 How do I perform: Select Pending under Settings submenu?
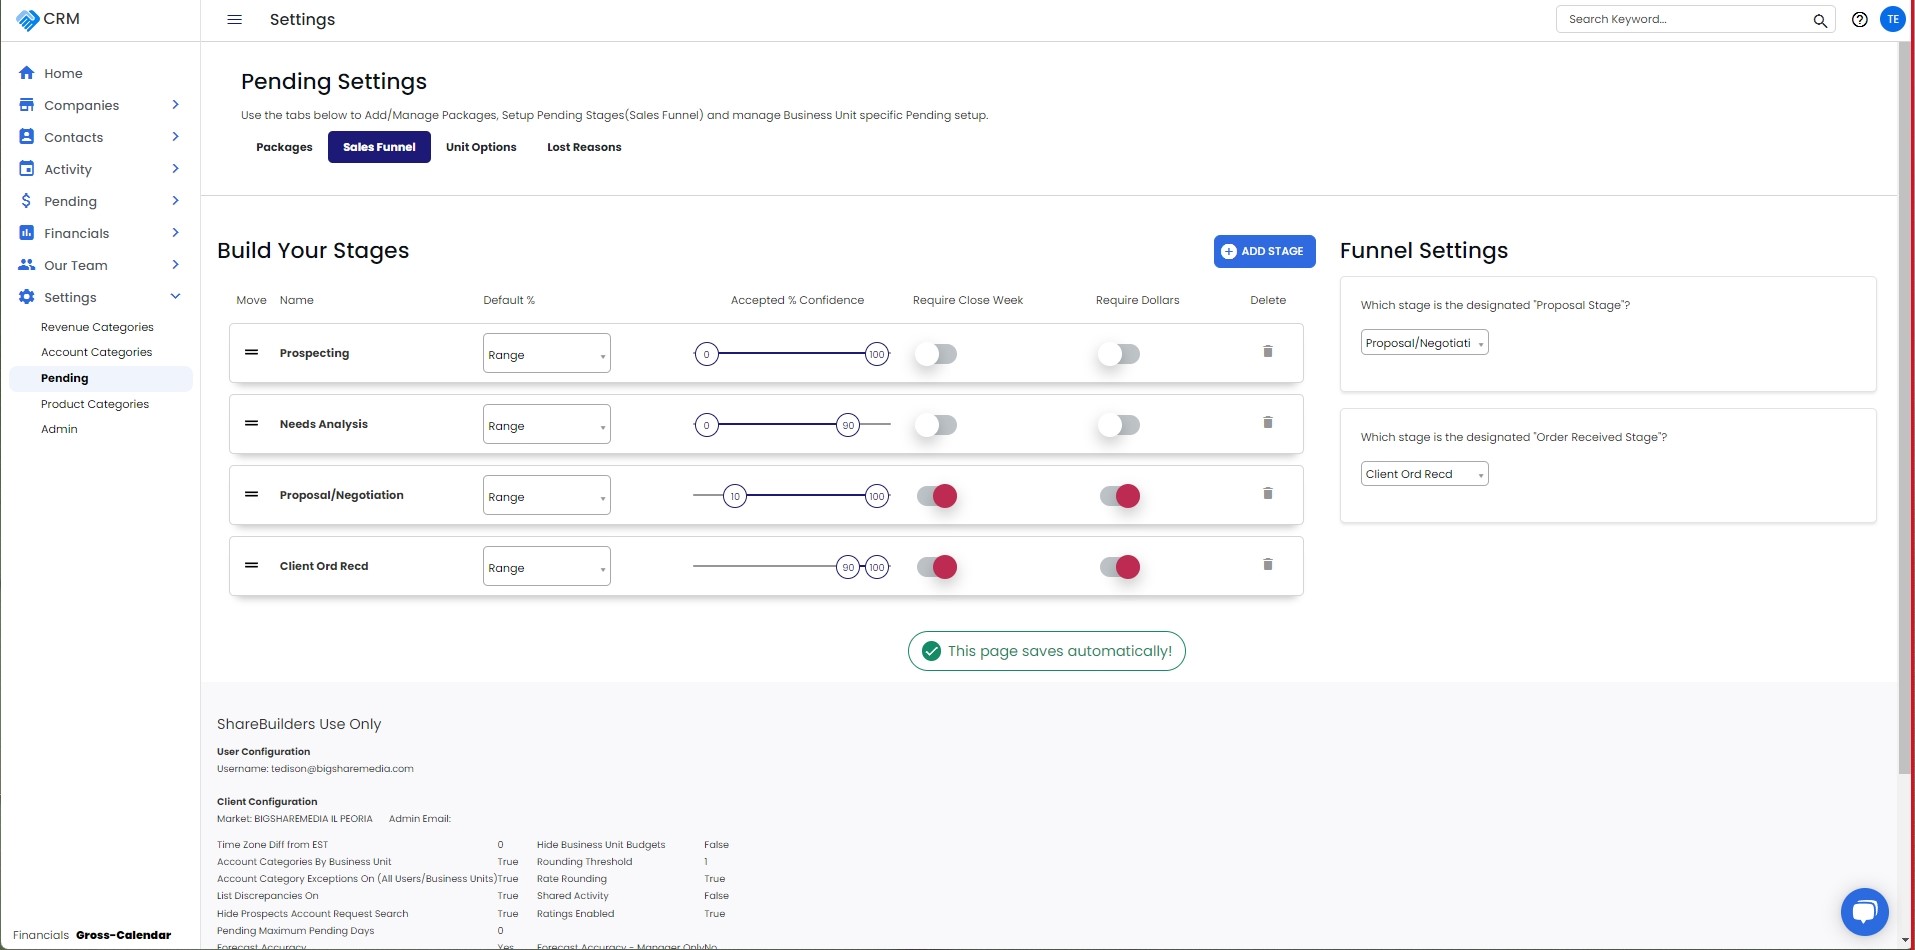point(100,378)
